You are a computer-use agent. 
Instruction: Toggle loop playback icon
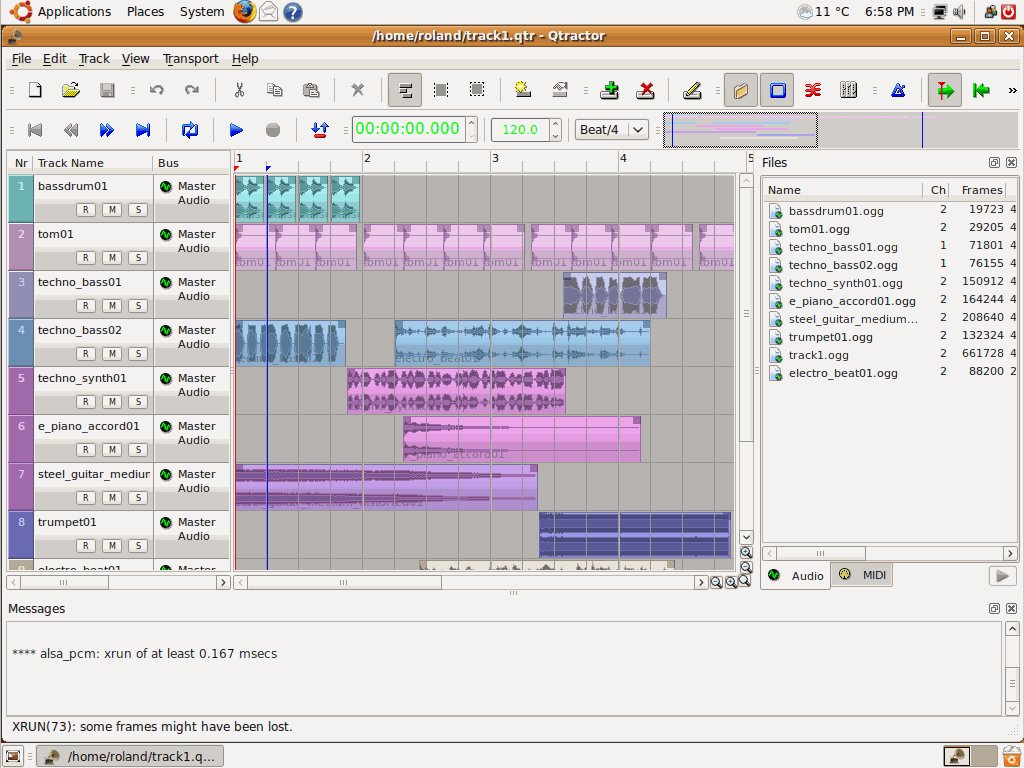click(189, 130)
